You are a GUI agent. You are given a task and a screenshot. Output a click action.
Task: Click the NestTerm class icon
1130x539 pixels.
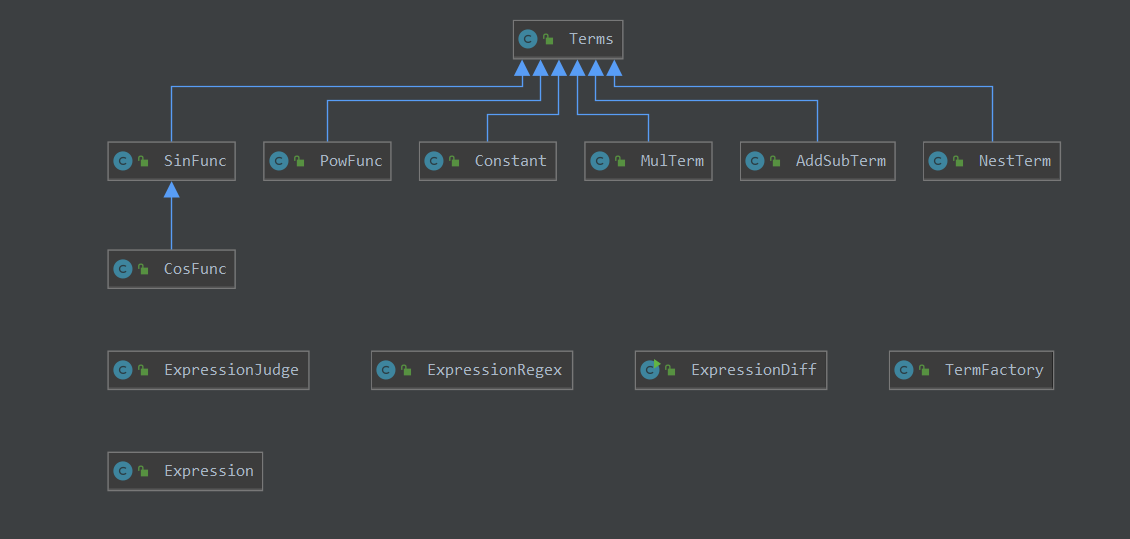[938, 161]
